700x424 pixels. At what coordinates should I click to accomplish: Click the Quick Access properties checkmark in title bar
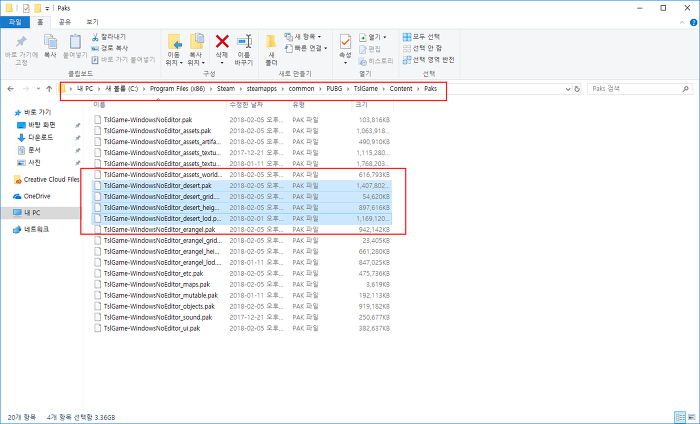click(26, 8)
